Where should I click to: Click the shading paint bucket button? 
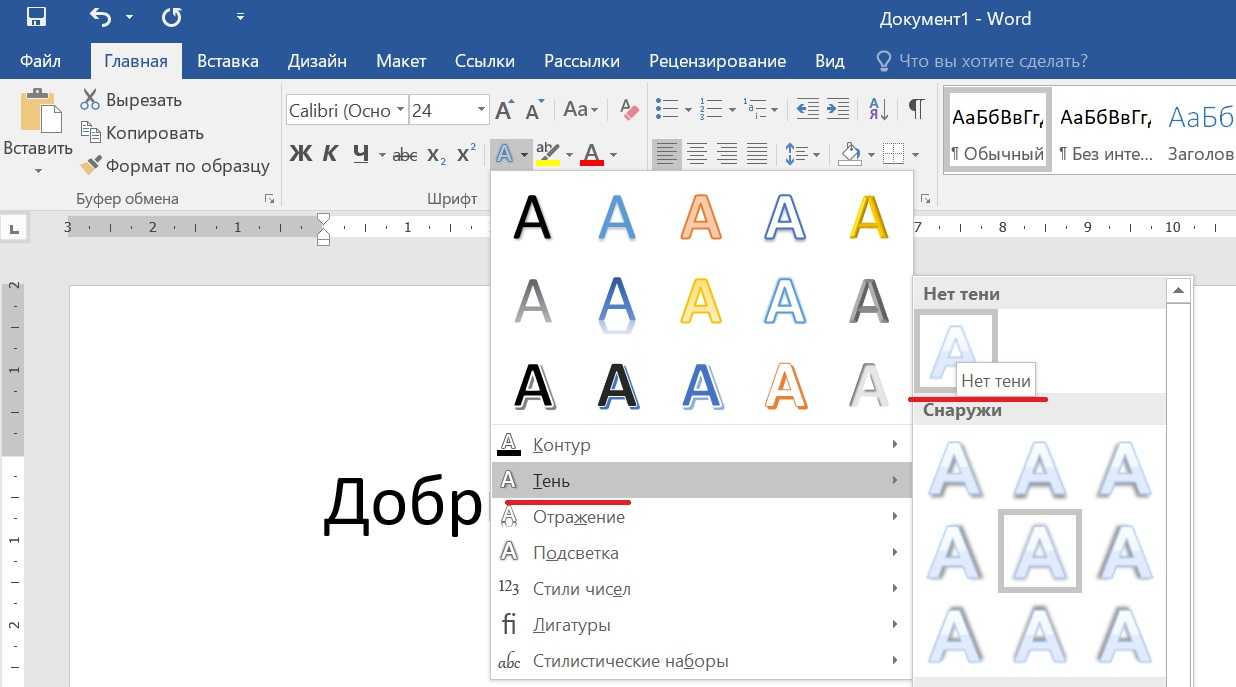tap(850, 154)
